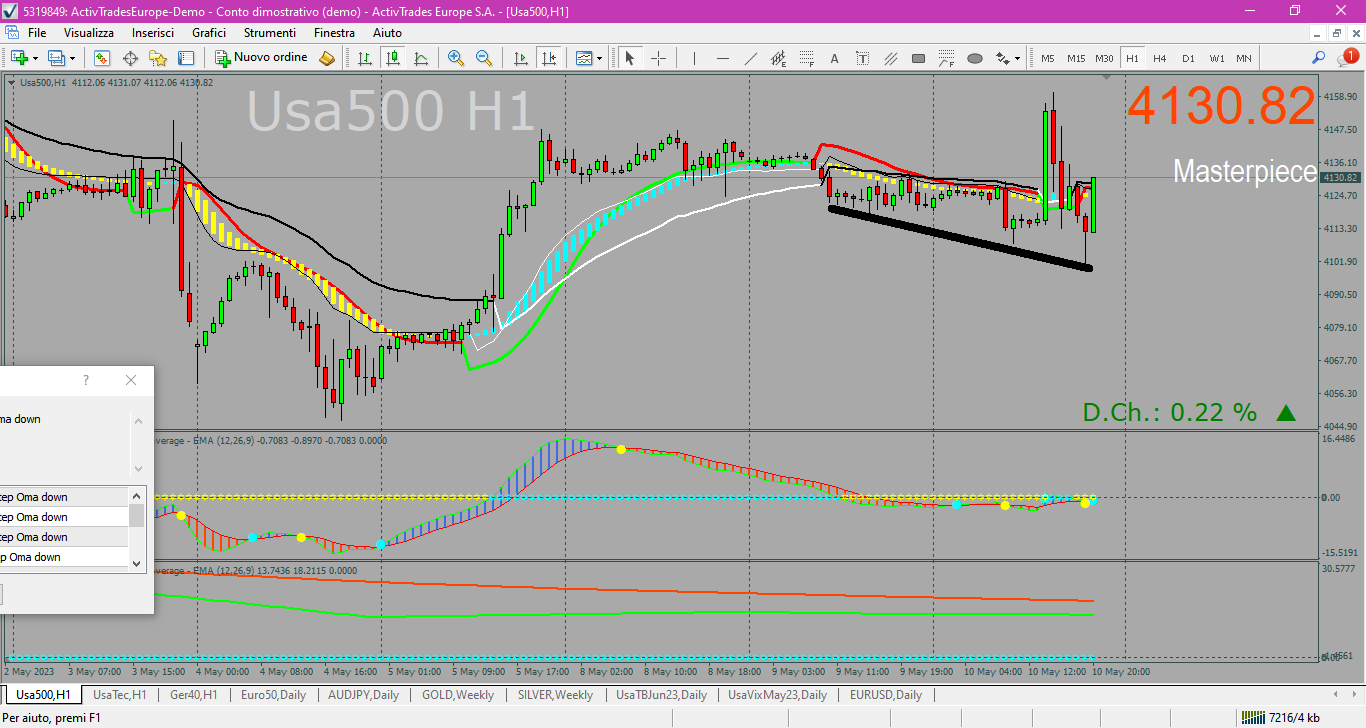Viewport: 1366px width, 728px height.
Task: Click the dialog help question mark
Action: 86,380
